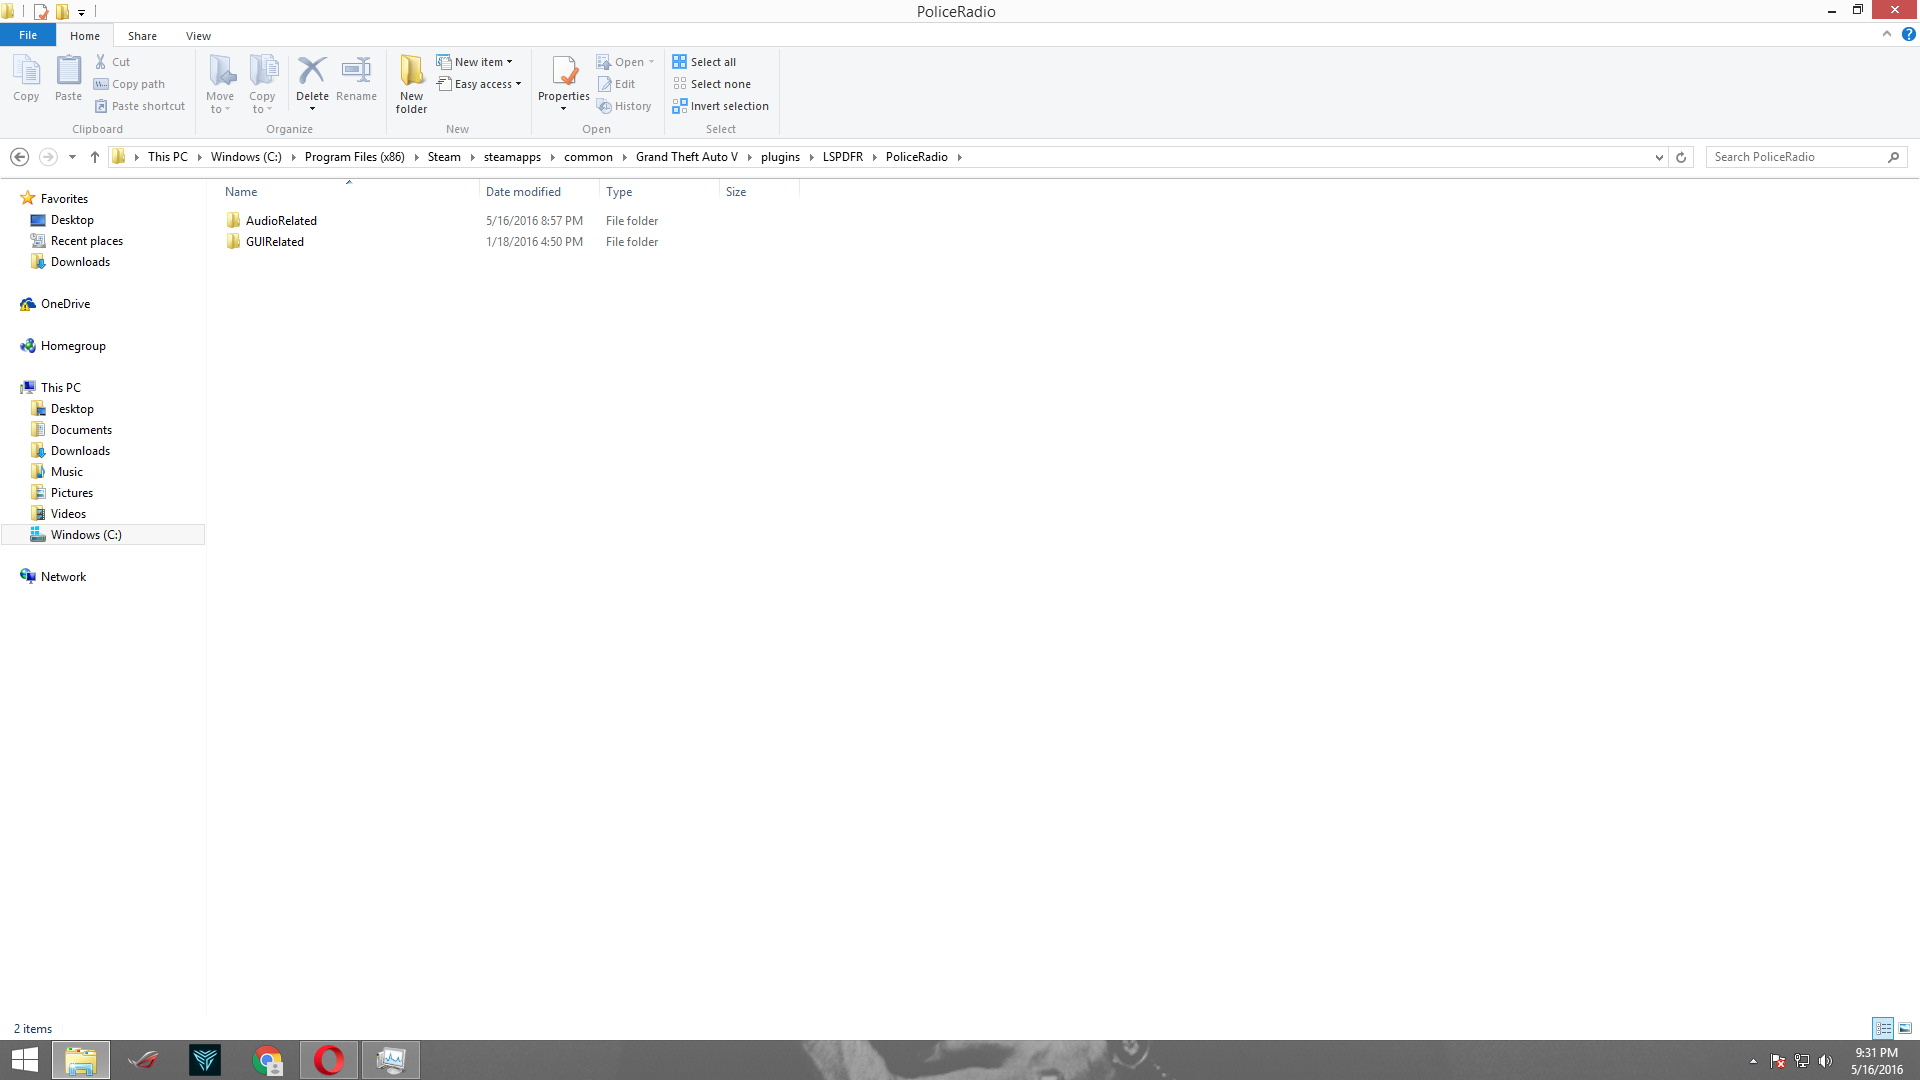Screen dimensions: 1920x1080
Task: Click the Select all icon
Action: [x=680, y=62]
